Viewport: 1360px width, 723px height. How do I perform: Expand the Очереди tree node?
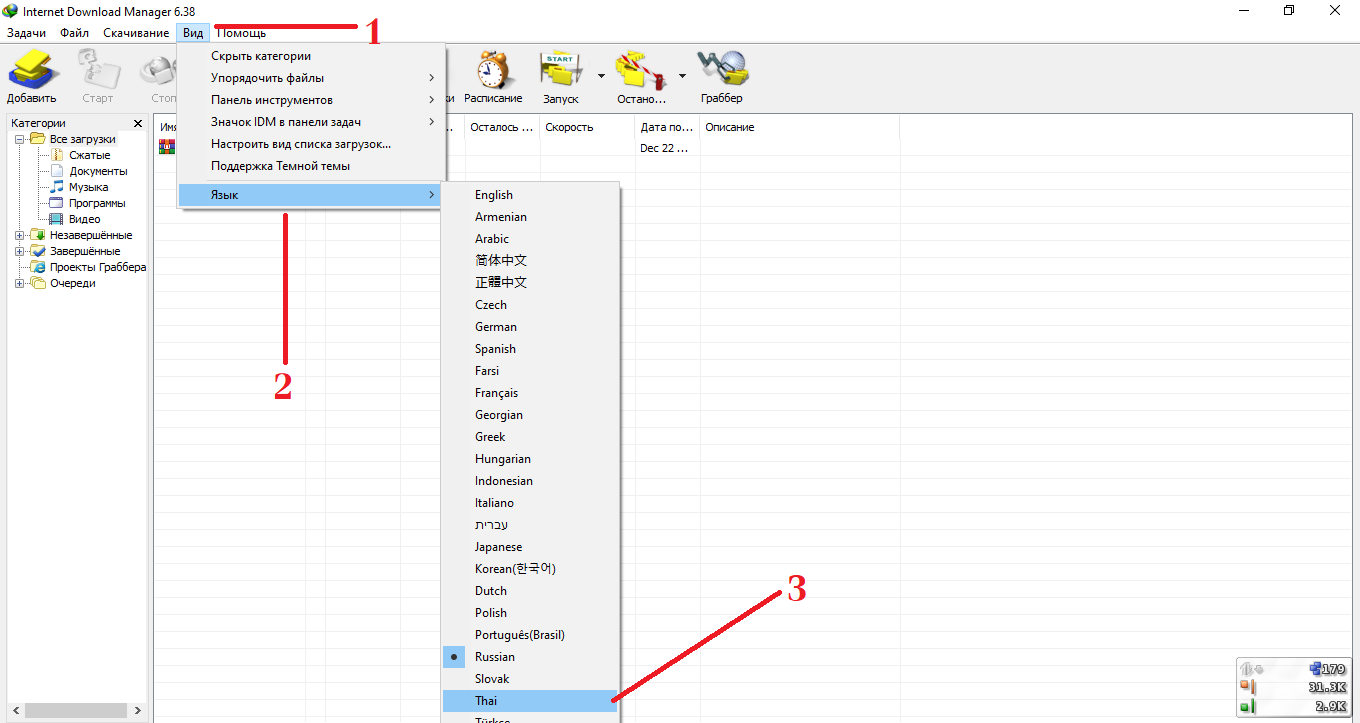pos(20,283)
